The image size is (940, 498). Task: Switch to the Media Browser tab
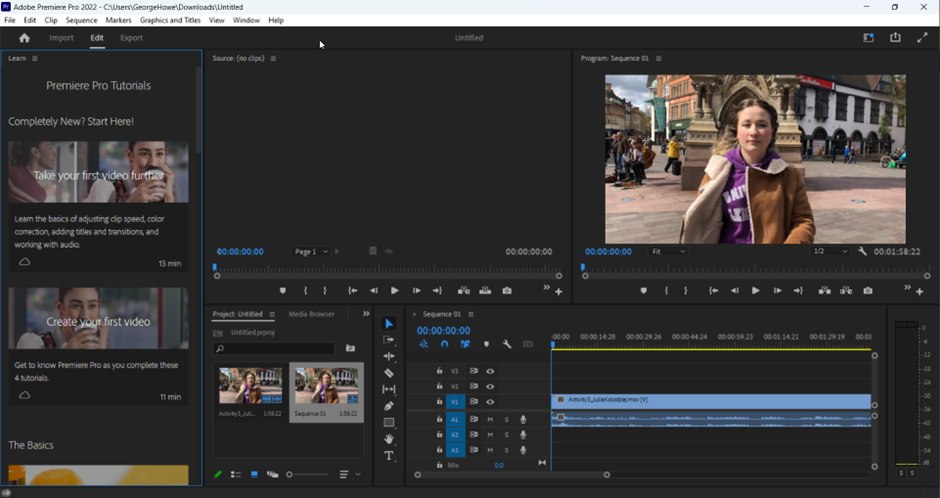click(311, 314)
